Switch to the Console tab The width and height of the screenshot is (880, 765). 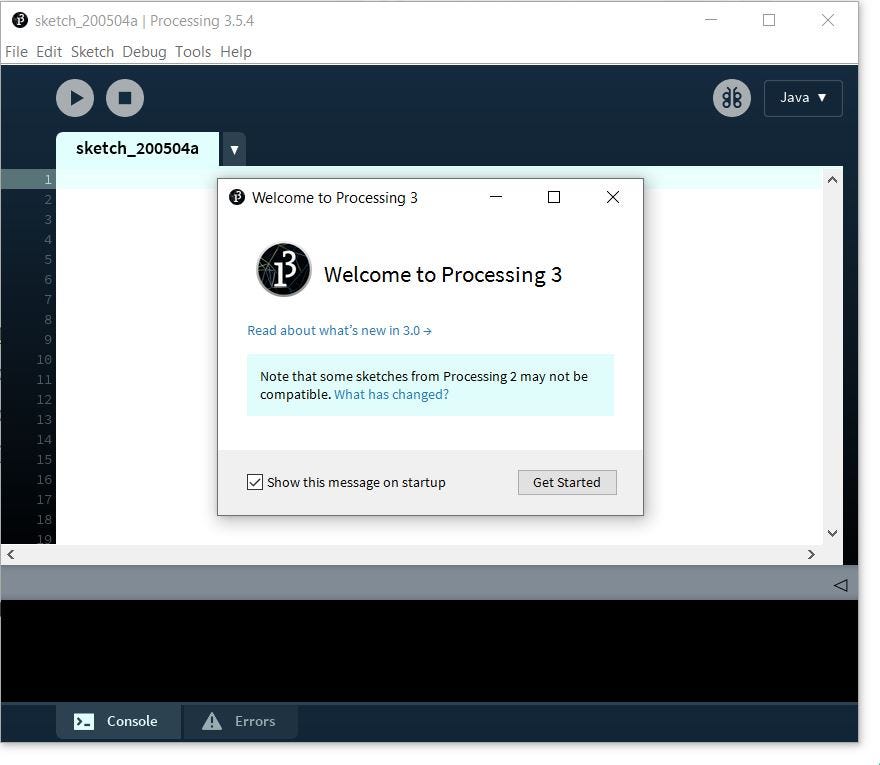[118, 721]
